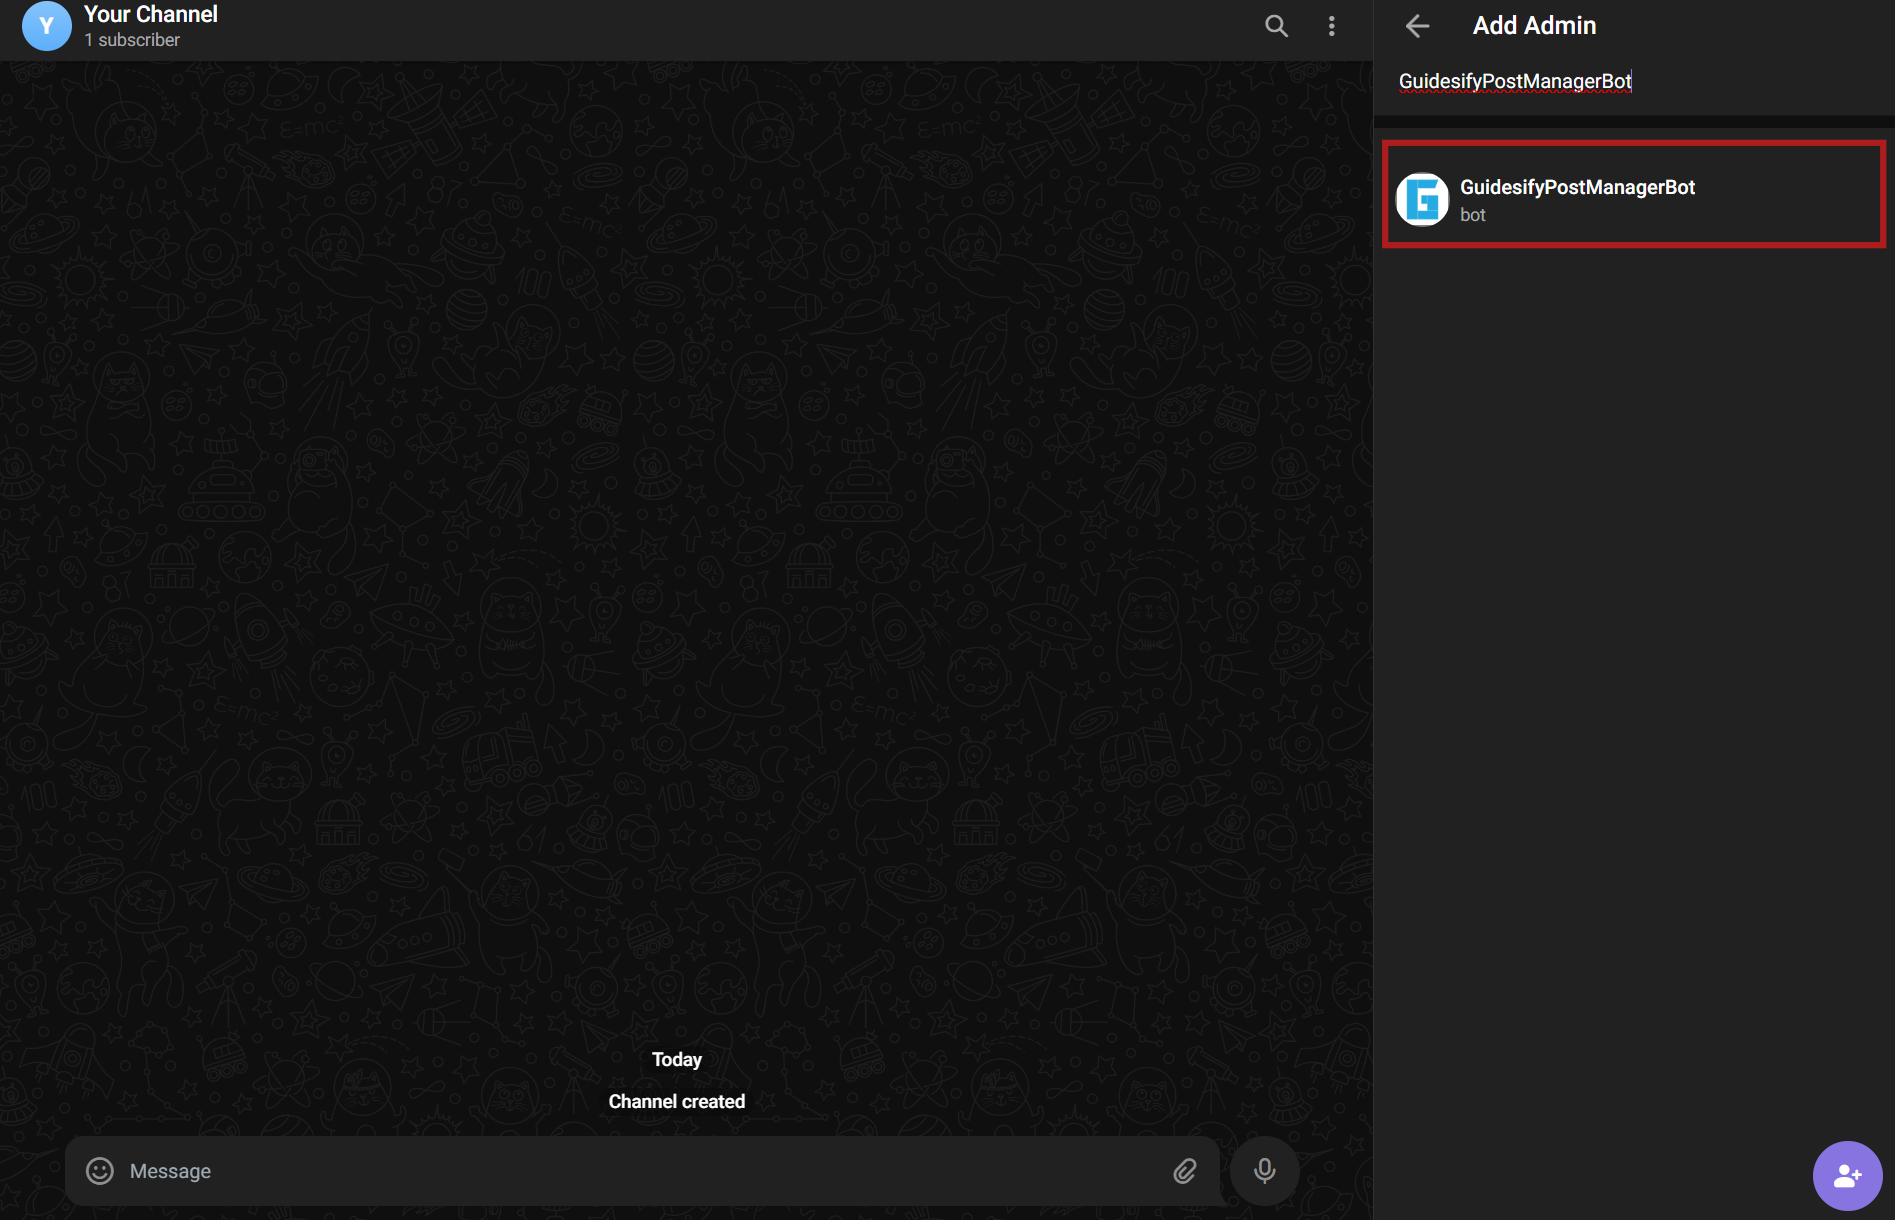
Task: Click the bot label under GuidesifyPostManagerBot
Action: pos(1472,214)
